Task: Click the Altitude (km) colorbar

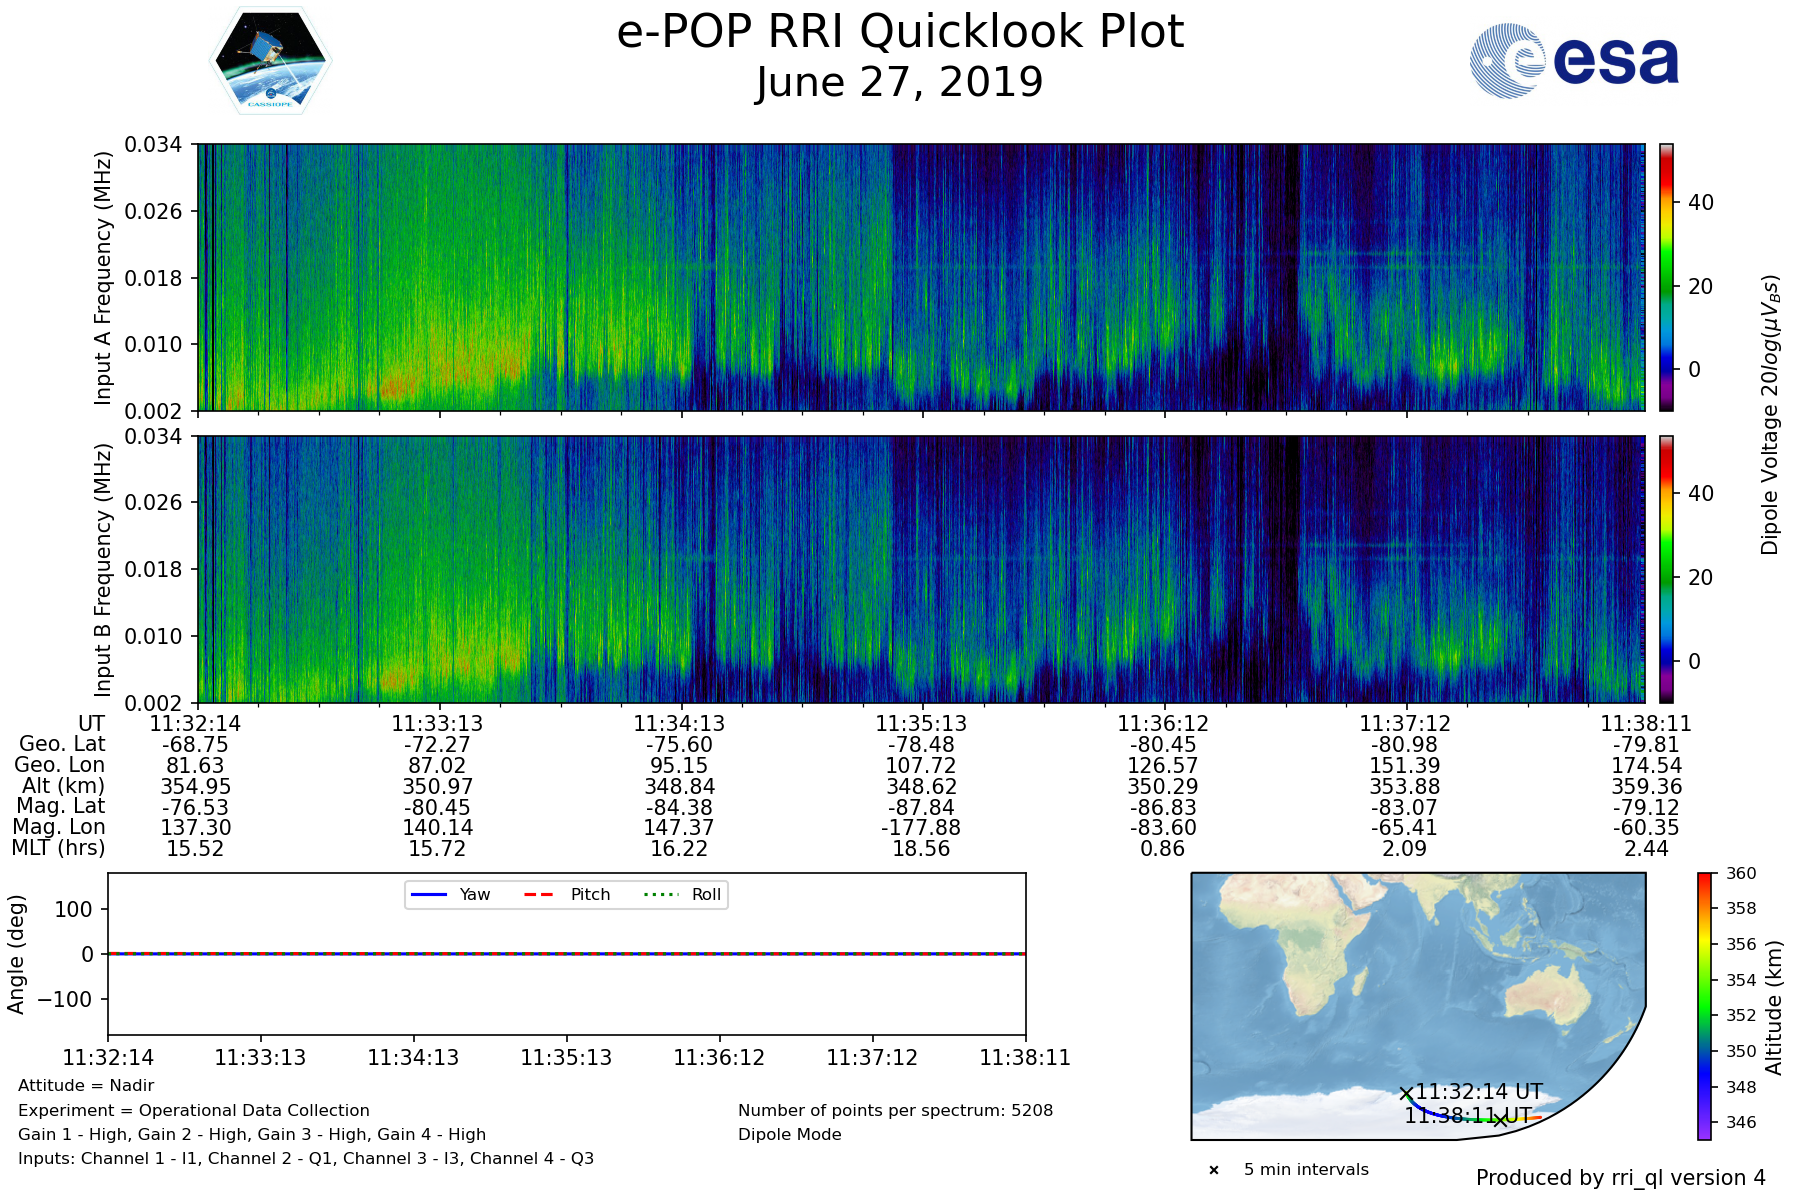Action: (x=1704, y=1005)
